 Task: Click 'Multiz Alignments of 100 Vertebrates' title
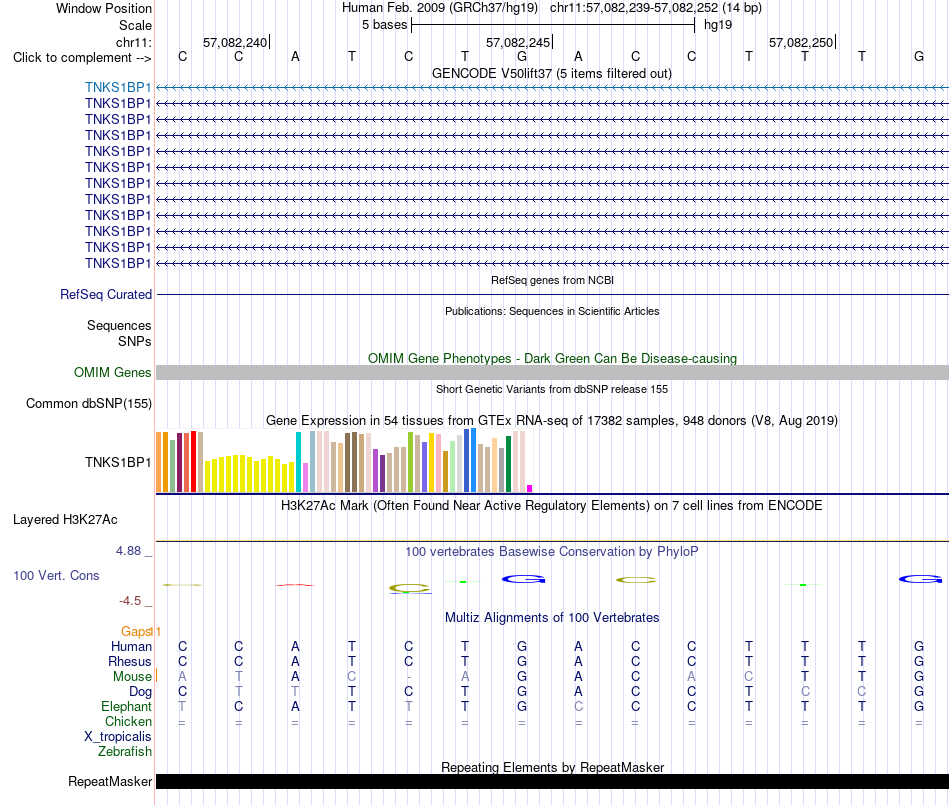coord(552,617)
